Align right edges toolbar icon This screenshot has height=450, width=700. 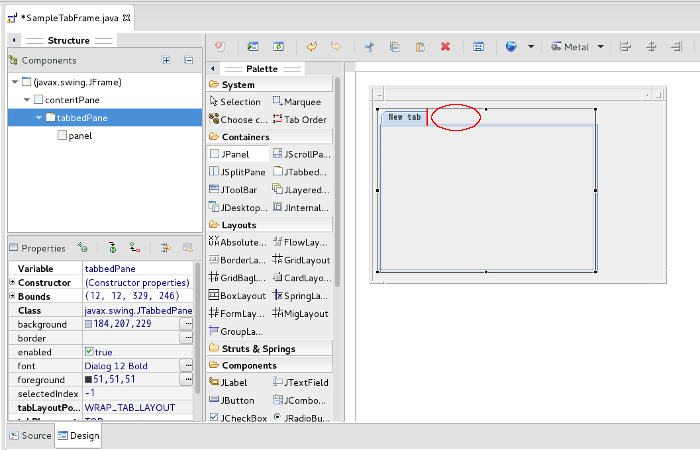[x=676, y=46]
